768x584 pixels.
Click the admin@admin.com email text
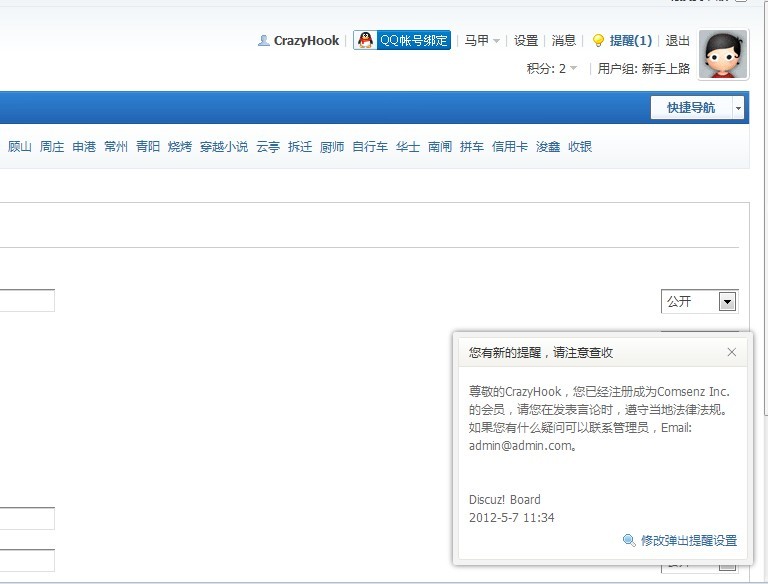(520, 446)
